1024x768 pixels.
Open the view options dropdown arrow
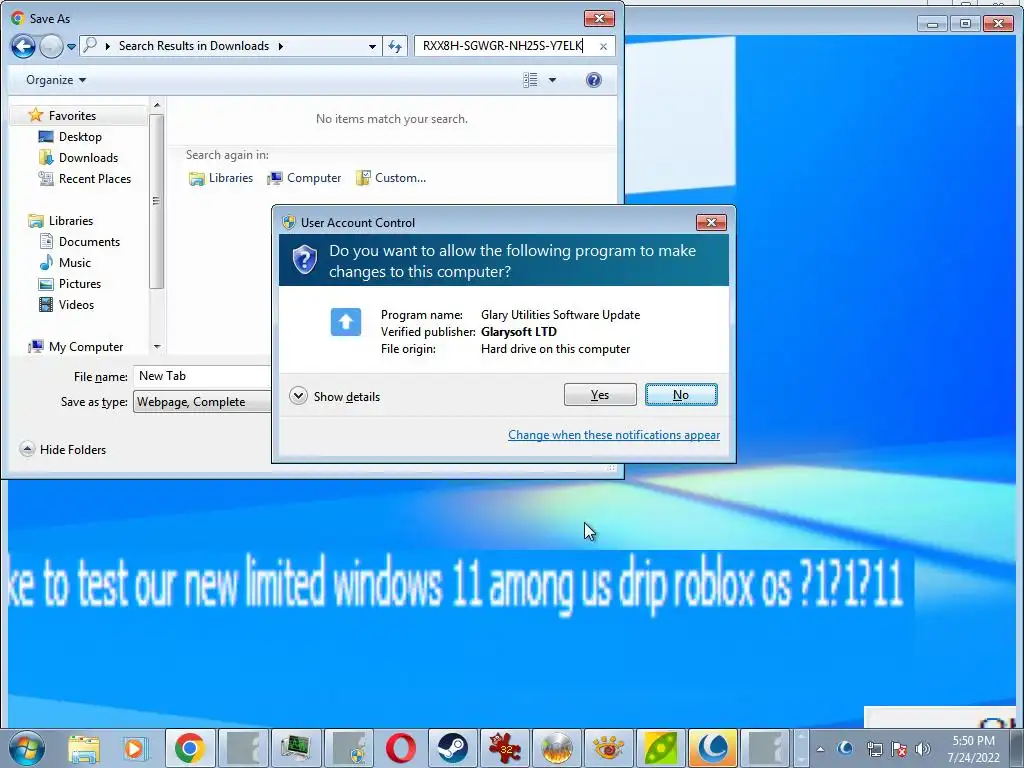(552, 80)
